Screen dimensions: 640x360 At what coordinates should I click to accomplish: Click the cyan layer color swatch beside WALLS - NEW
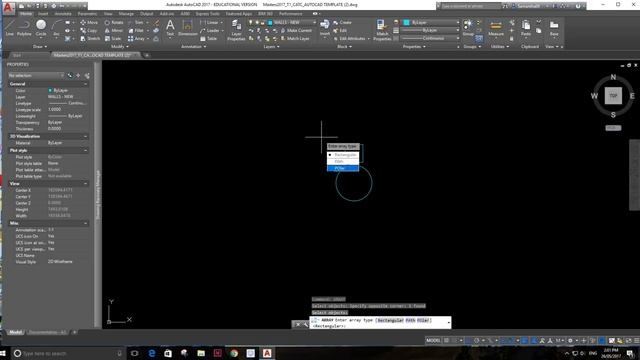pos(270,22)
